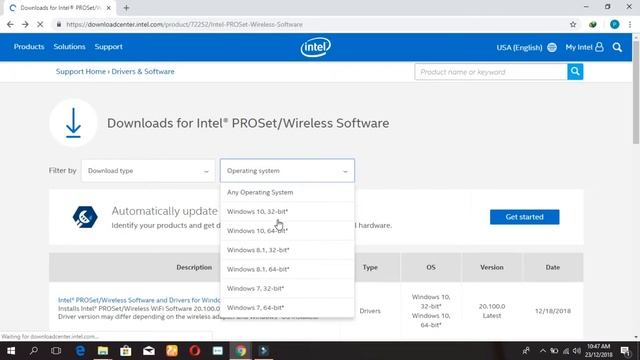The image size is (640, 360).
Task: Open site search magnifier in blue header
Action: coord(617,47)
